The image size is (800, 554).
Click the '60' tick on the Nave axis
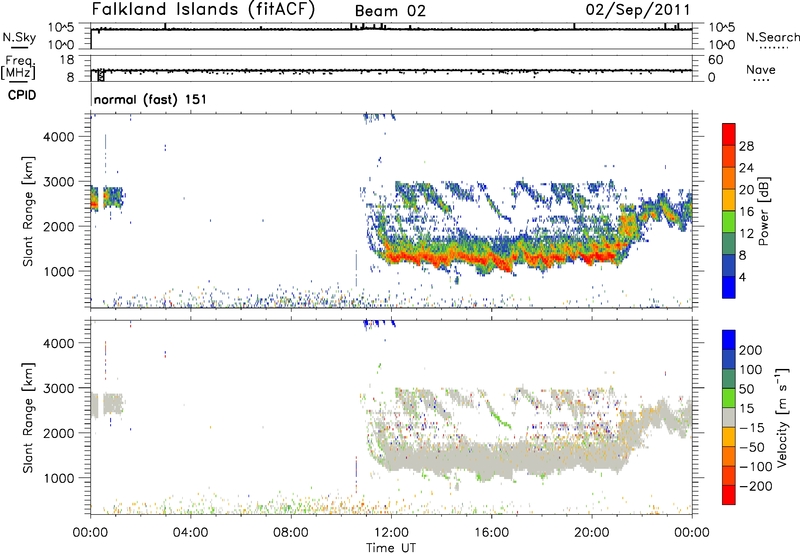coord(716,60)
